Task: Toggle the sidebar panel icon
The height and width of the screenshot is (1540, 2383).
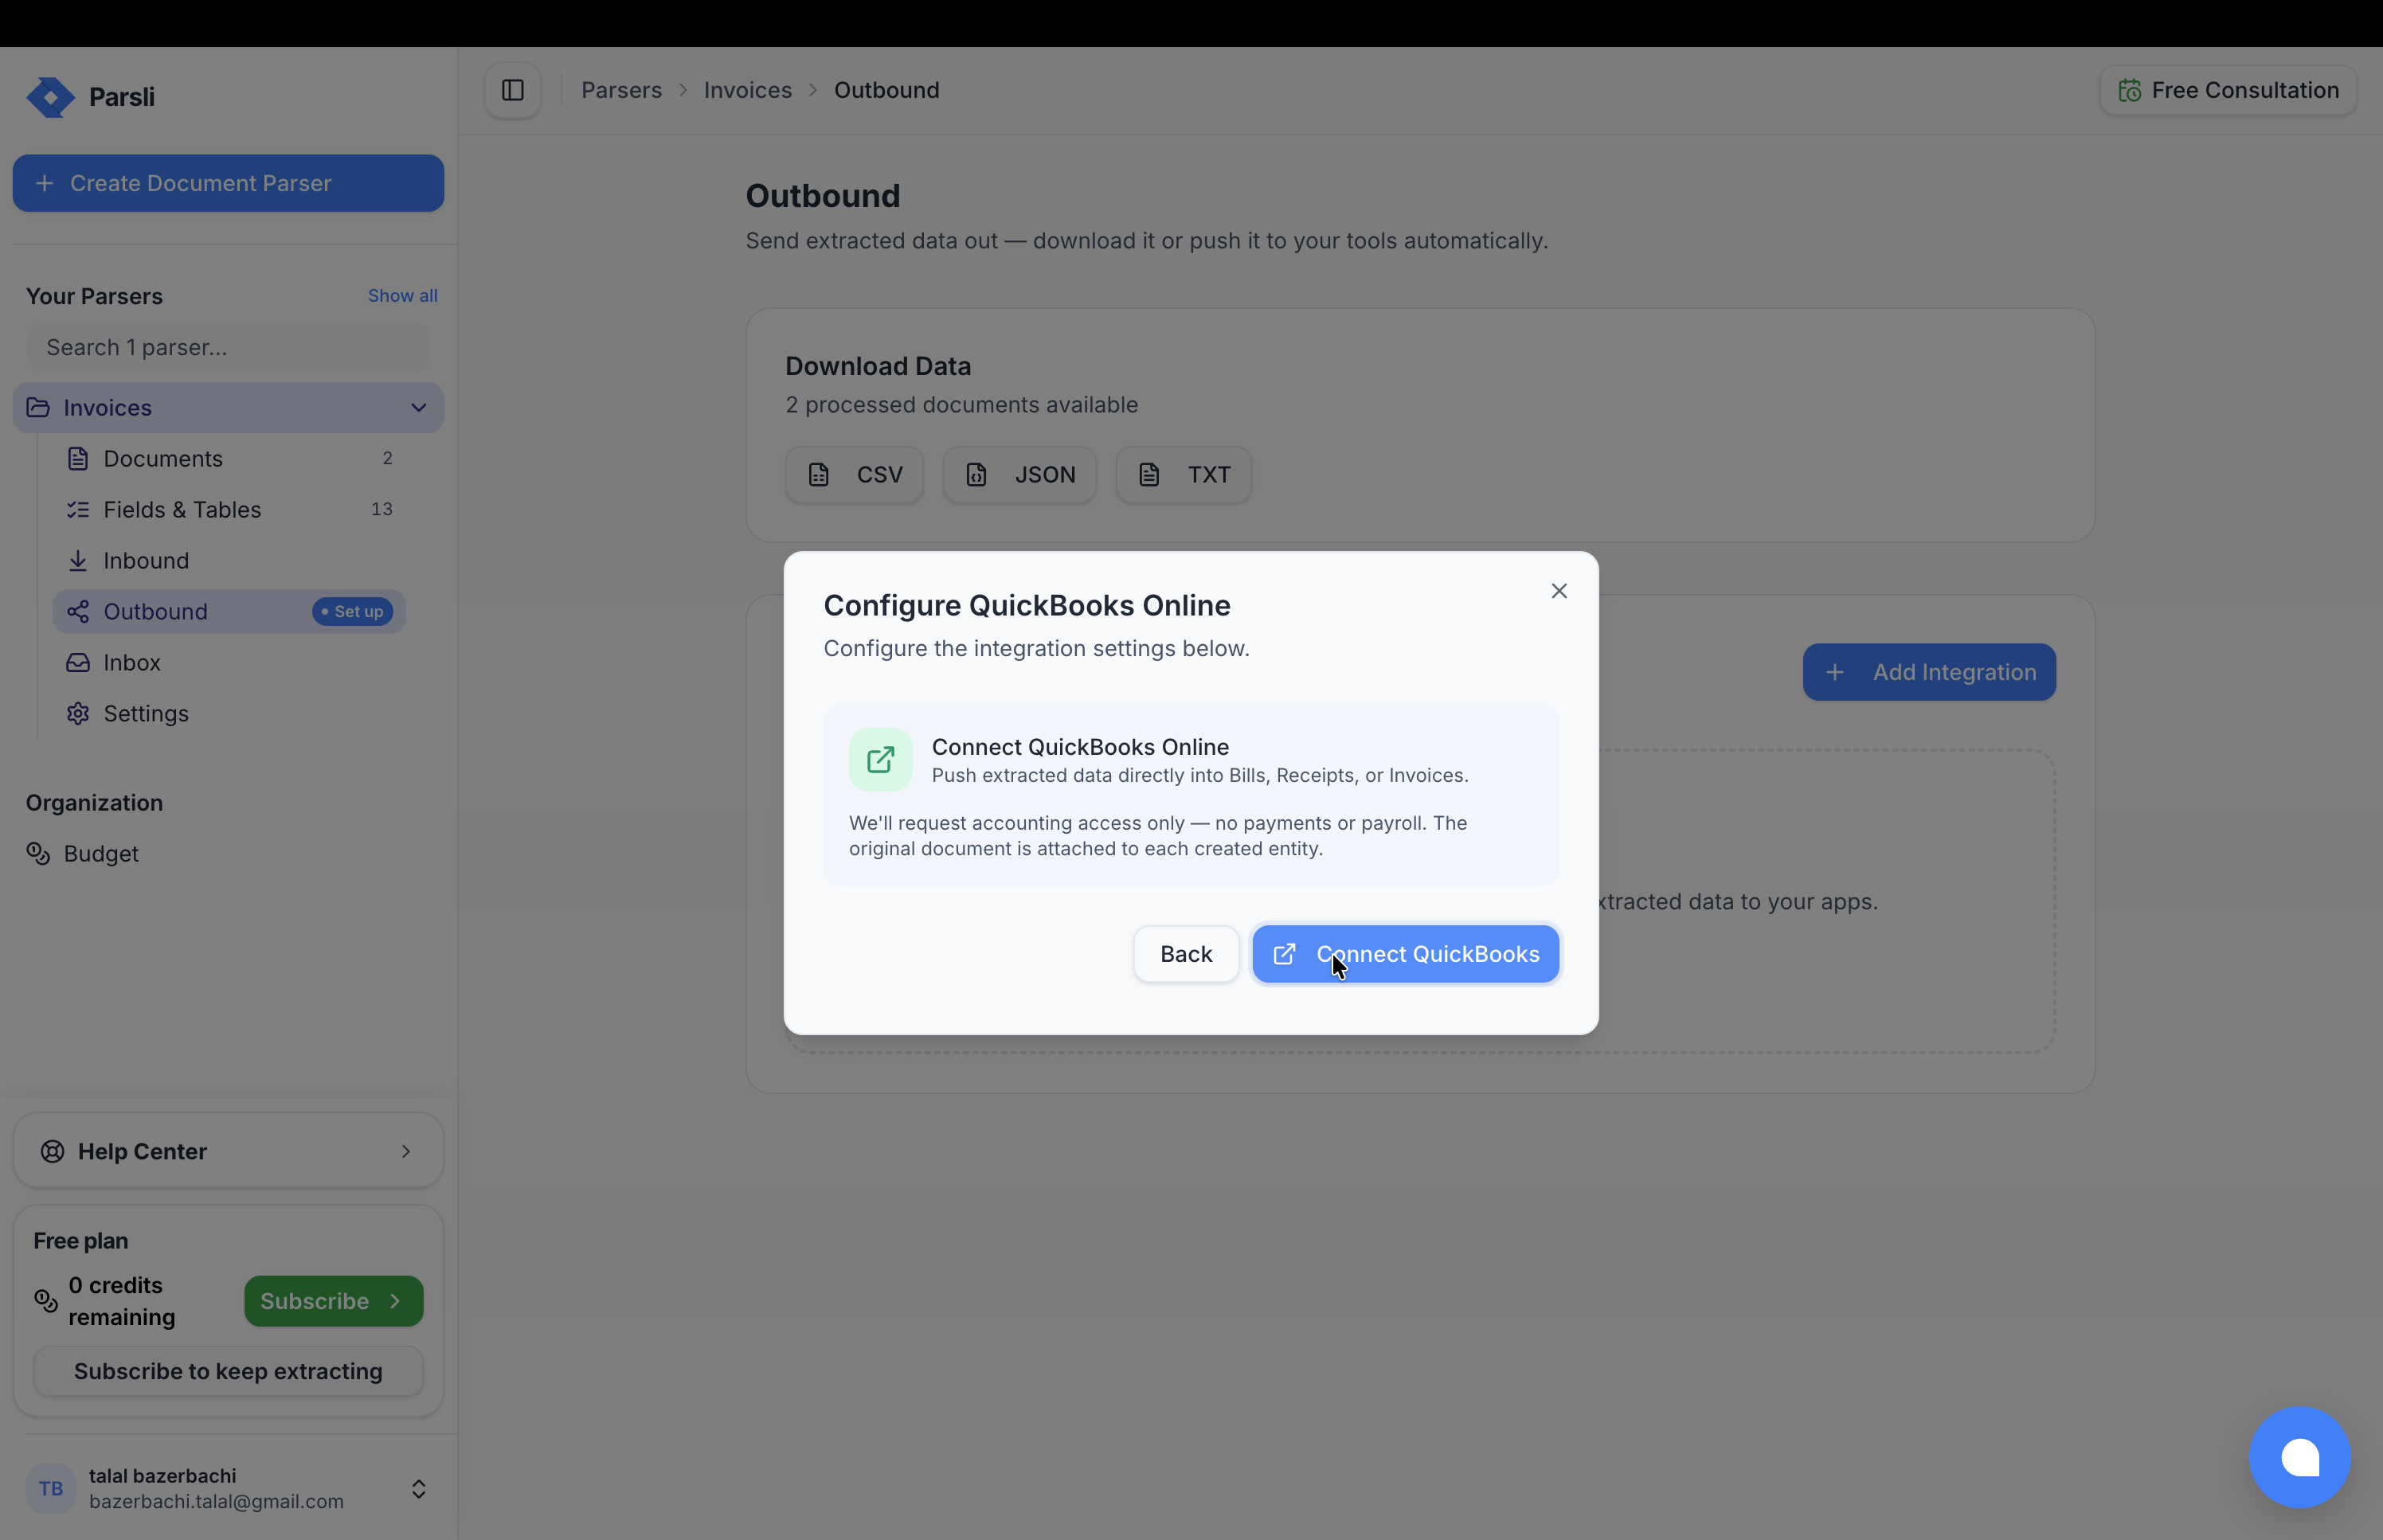Action: pyautogui.click(x=513, y=90)
